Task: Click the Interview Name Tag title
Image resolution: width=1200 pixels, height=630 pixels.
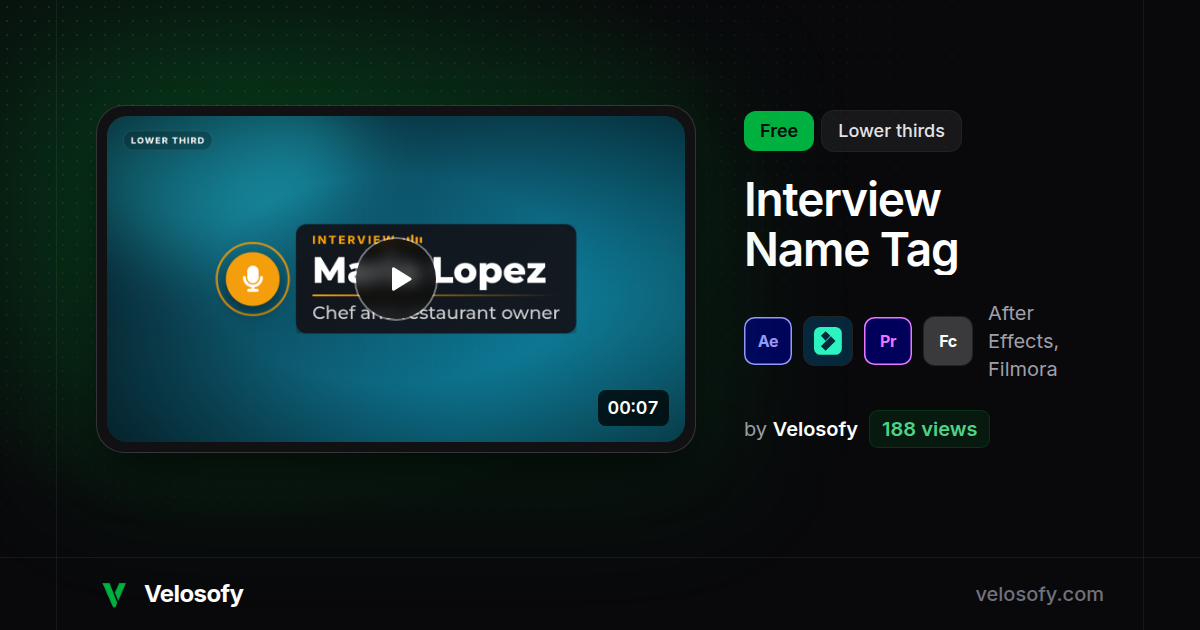Action: (x=851, y=225)
